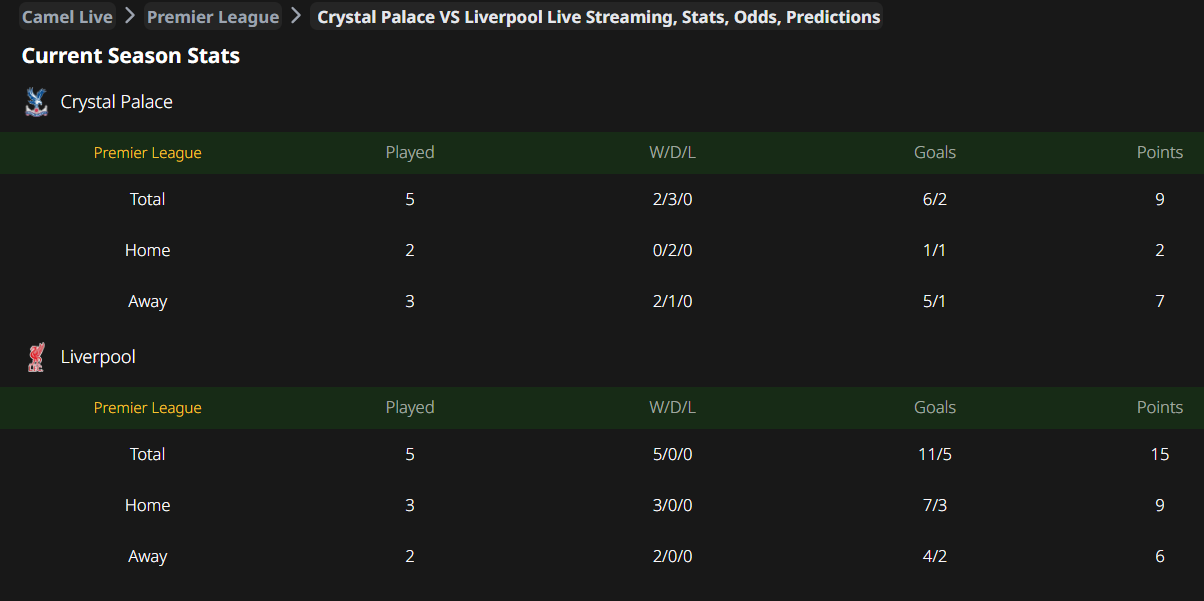Click Premier League header in Crystal Palace table
This screenshot has width=1204, height=601.
[x=148, y=153]
